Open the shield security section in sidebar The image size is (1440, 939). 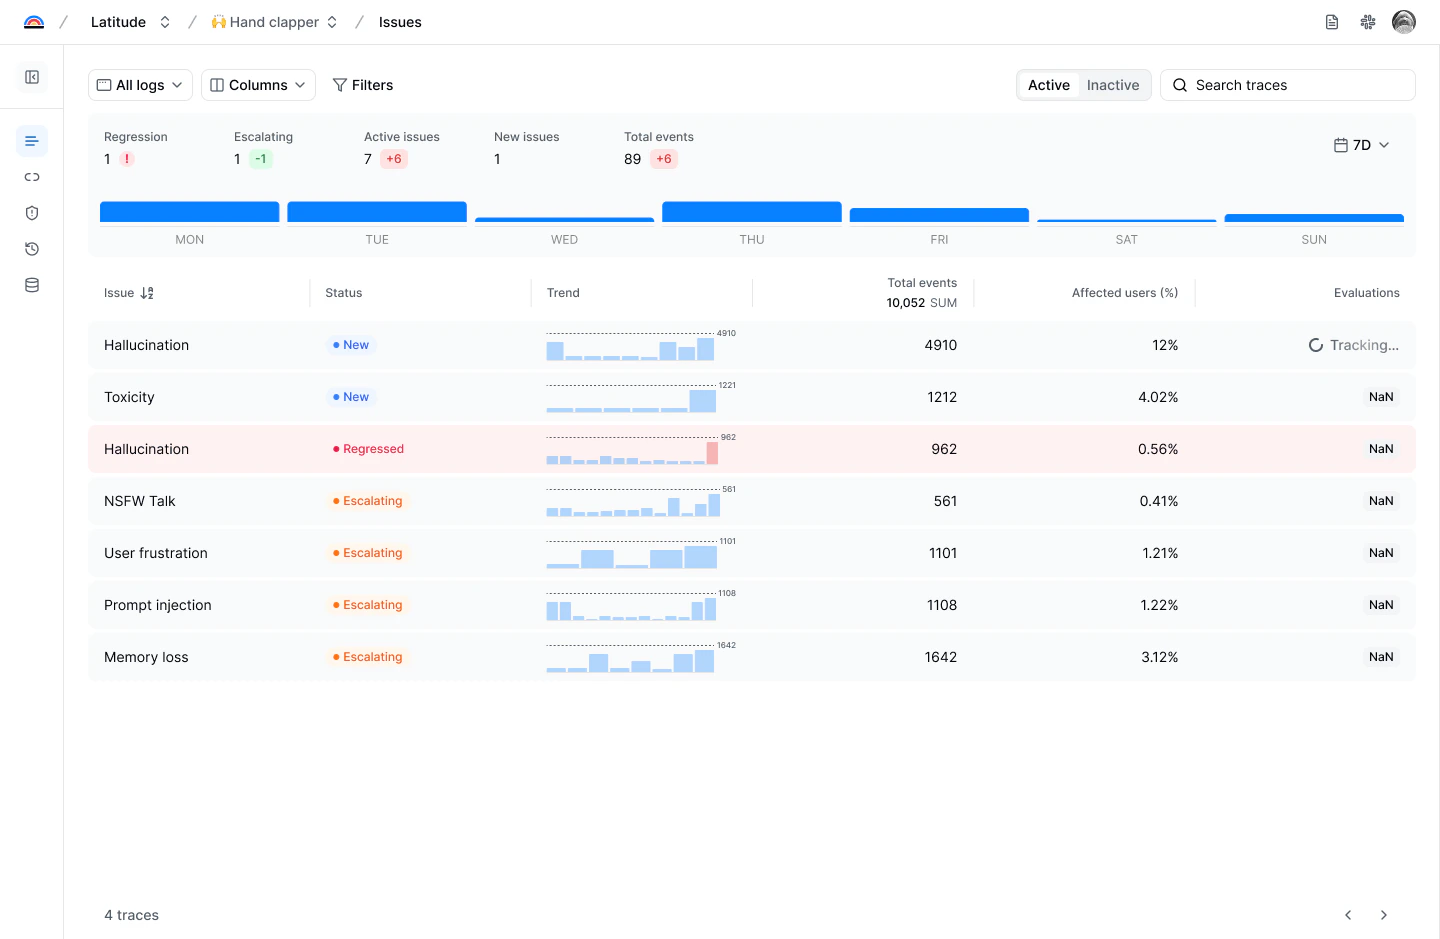click(31, 213)
